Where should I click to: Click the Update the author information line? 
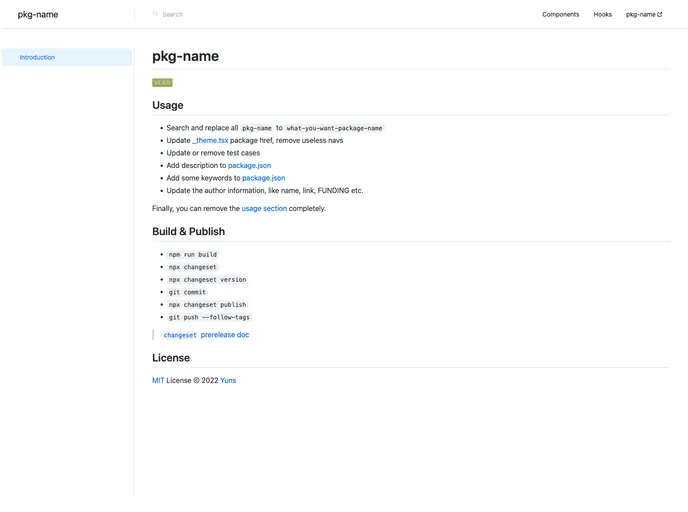click(265, 190)
